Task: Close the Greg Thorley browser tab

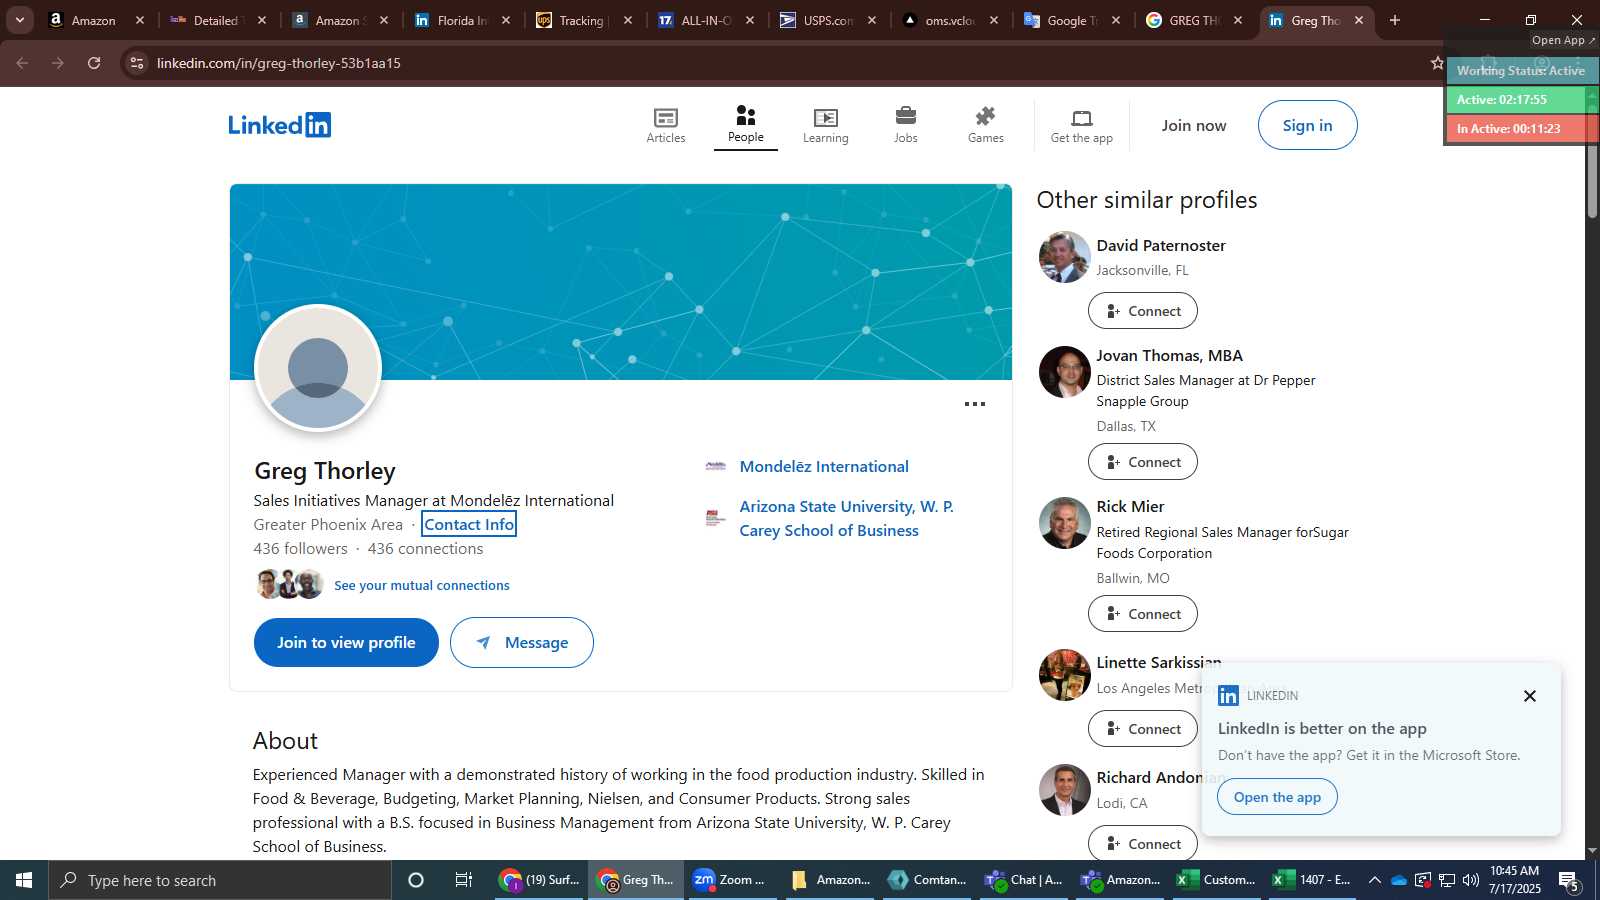Action: click(1359, 20)
